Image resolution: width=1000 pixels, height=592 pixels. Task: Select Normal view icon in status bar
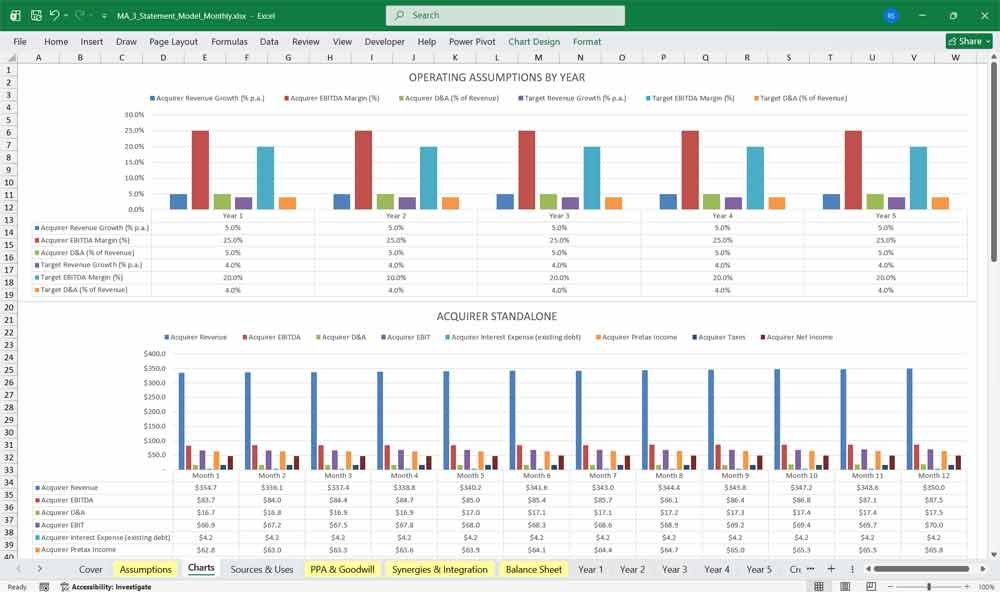point(819,586)
